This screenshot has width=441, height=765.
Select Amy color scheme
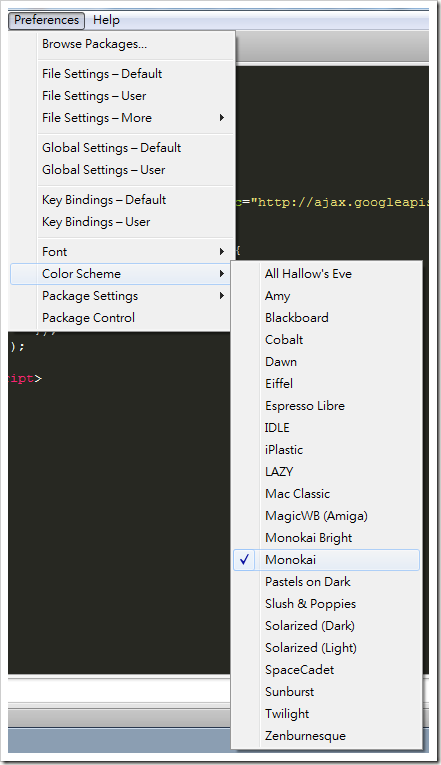(326, 296)
